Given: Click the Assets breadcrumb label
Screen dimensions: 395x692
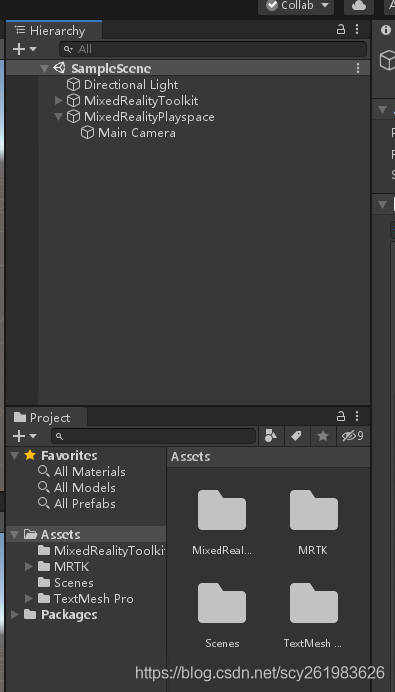Looking at the screenshot, I should (191, 457).
